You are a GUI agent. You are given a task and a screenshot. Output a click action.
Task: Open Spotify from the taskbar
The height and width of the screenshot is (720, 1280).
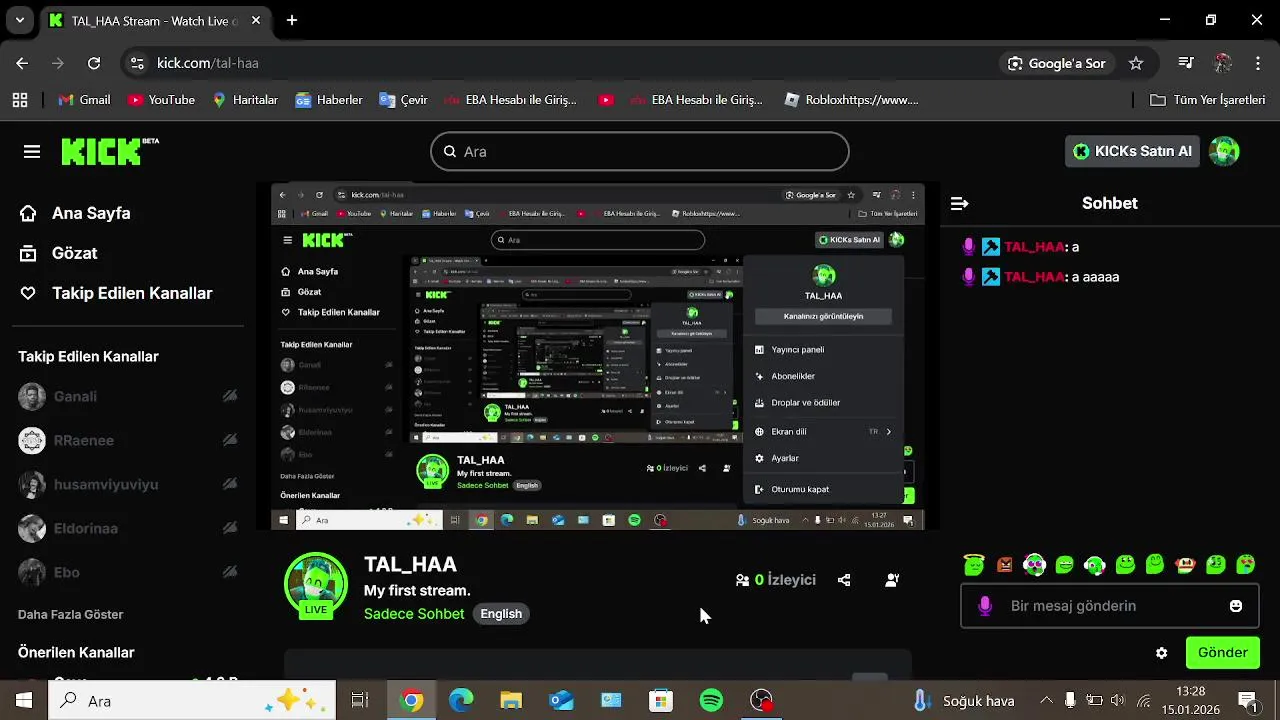click(x=711, y=700)
